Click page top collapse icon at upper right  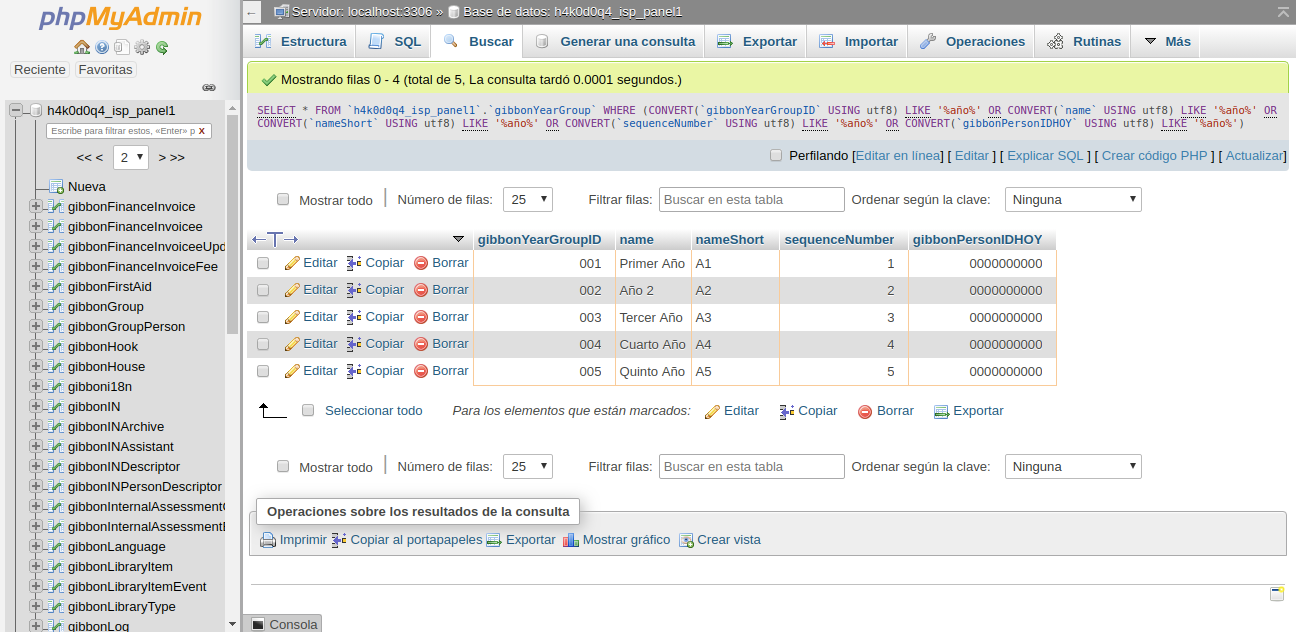coord(1283,11)
